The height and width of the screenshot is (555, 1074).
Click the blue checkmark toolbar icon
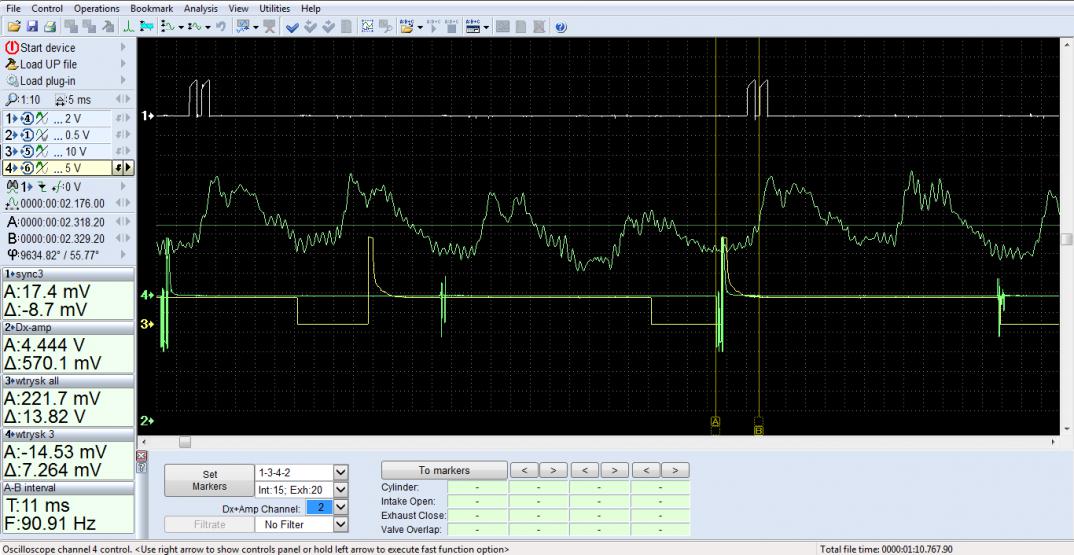coord(292,26)
